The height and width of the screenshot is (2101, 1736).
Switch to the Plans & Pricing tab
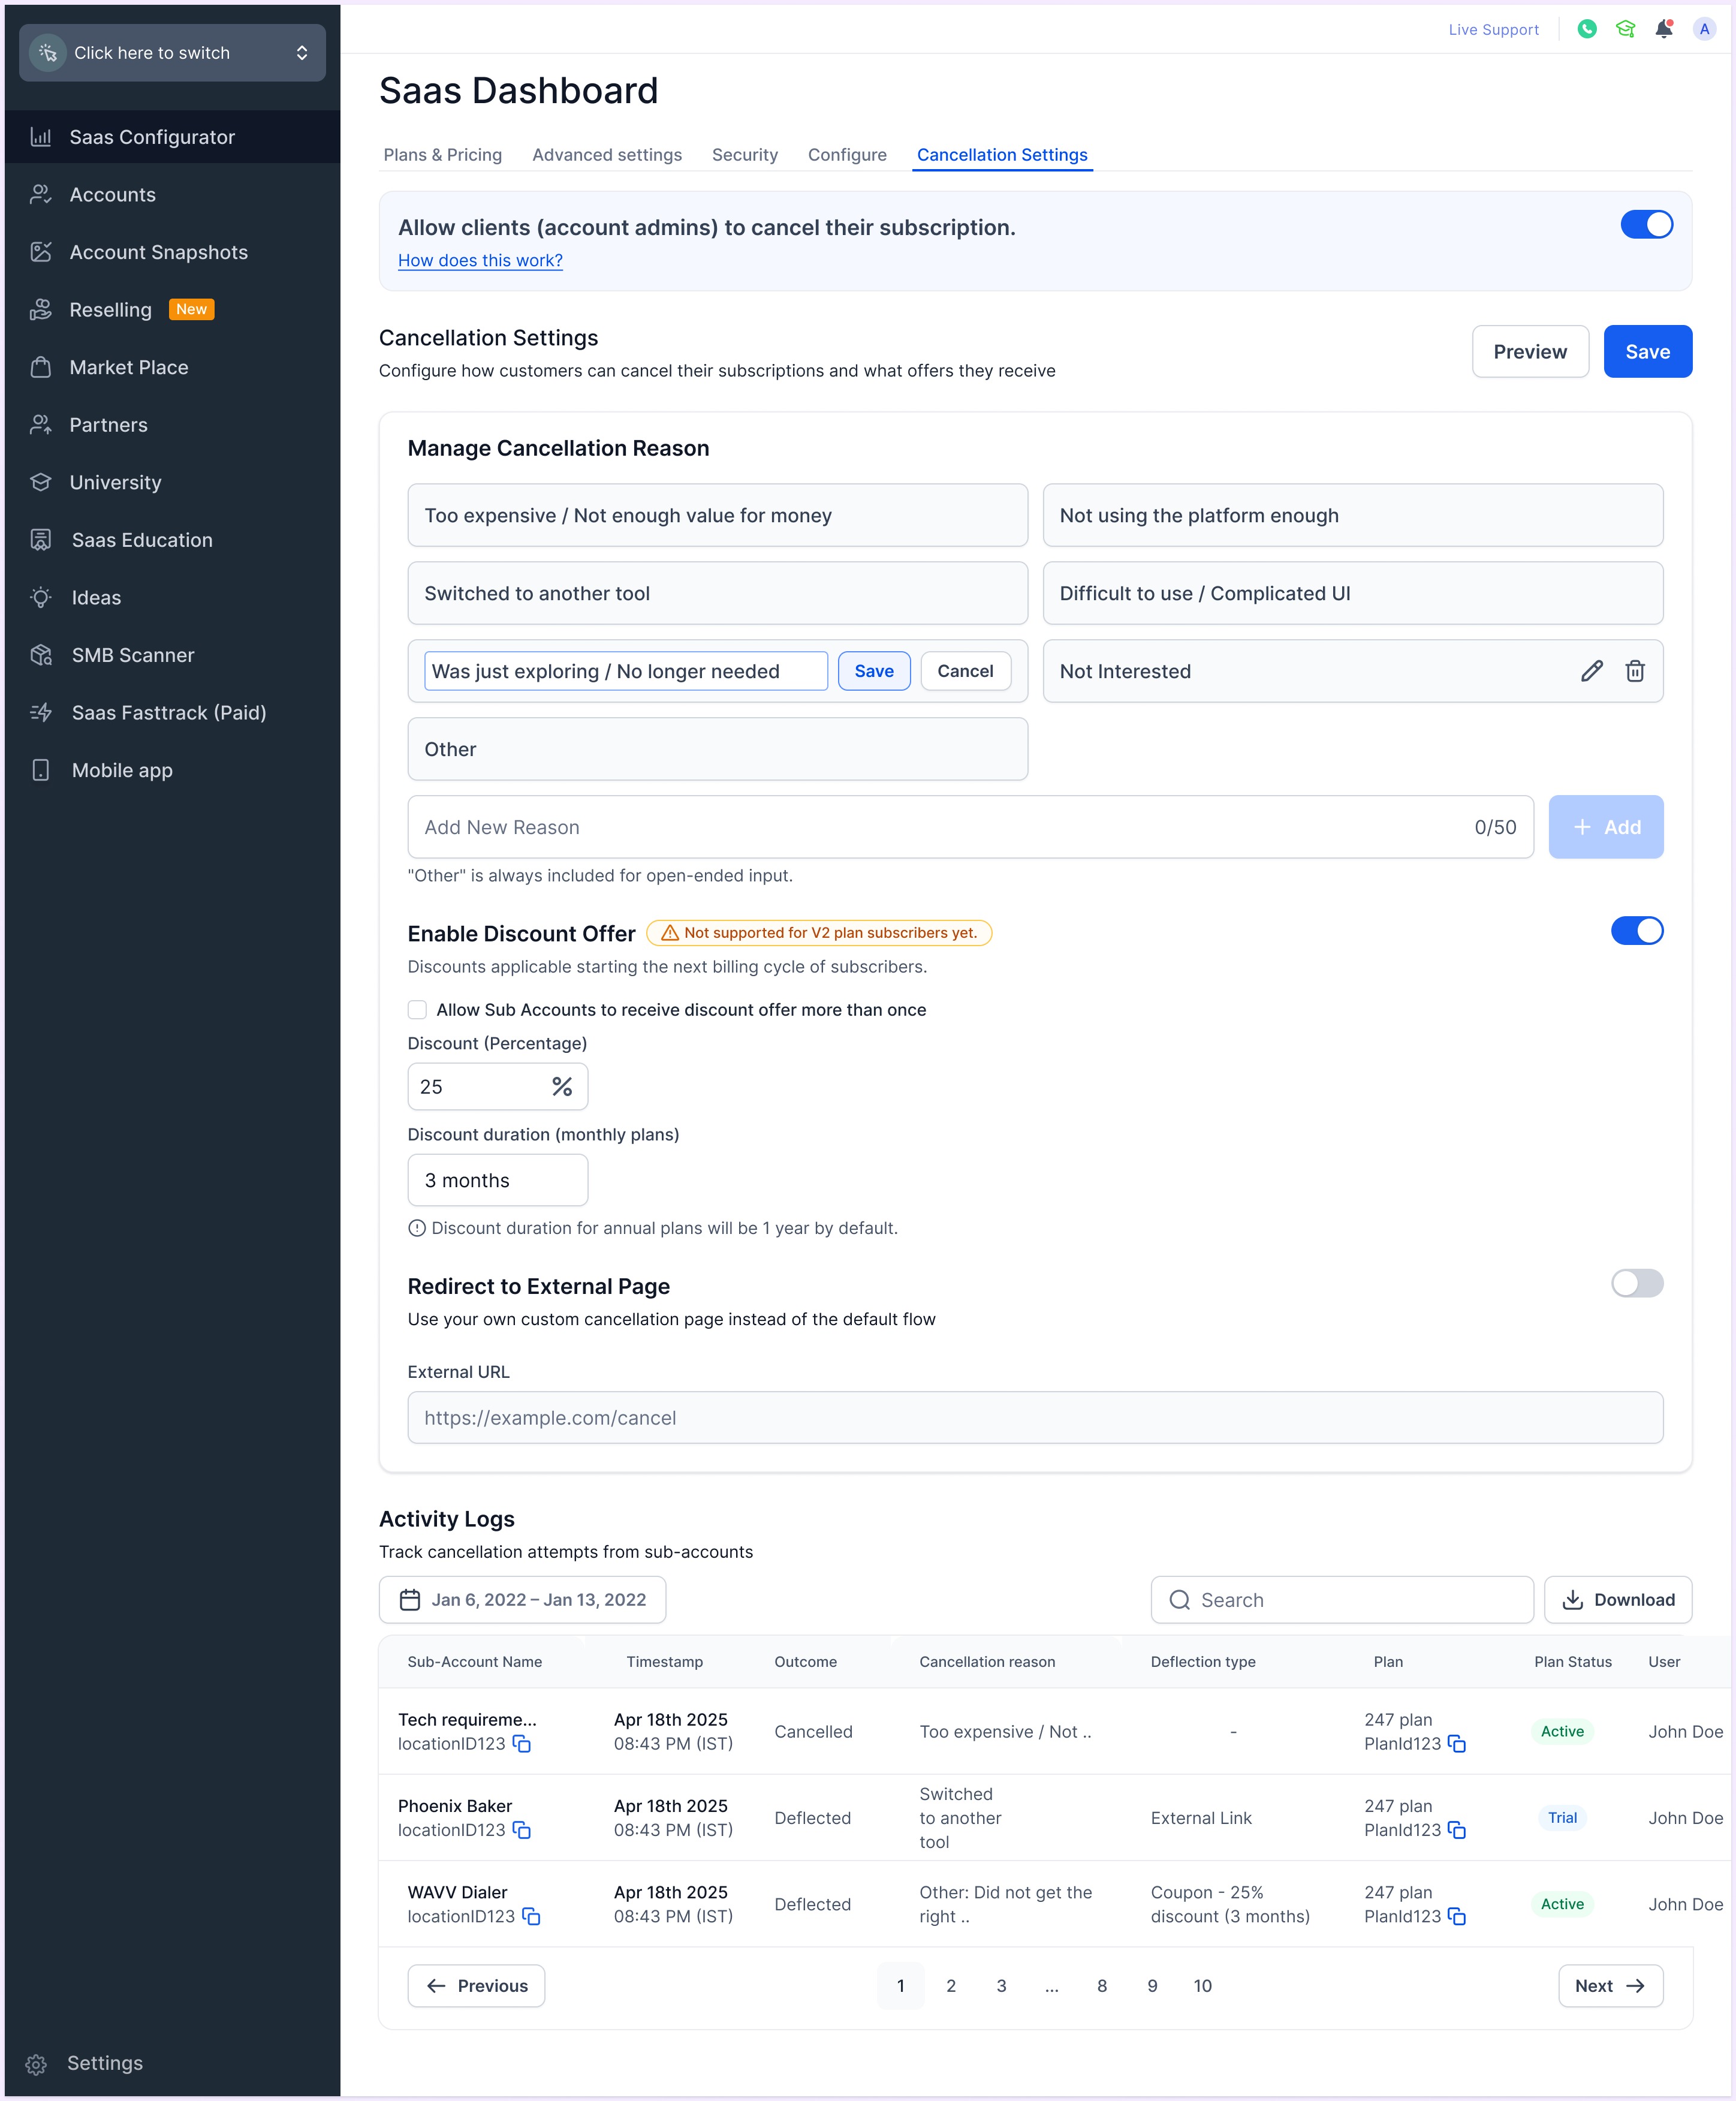[x=442, y=155]
